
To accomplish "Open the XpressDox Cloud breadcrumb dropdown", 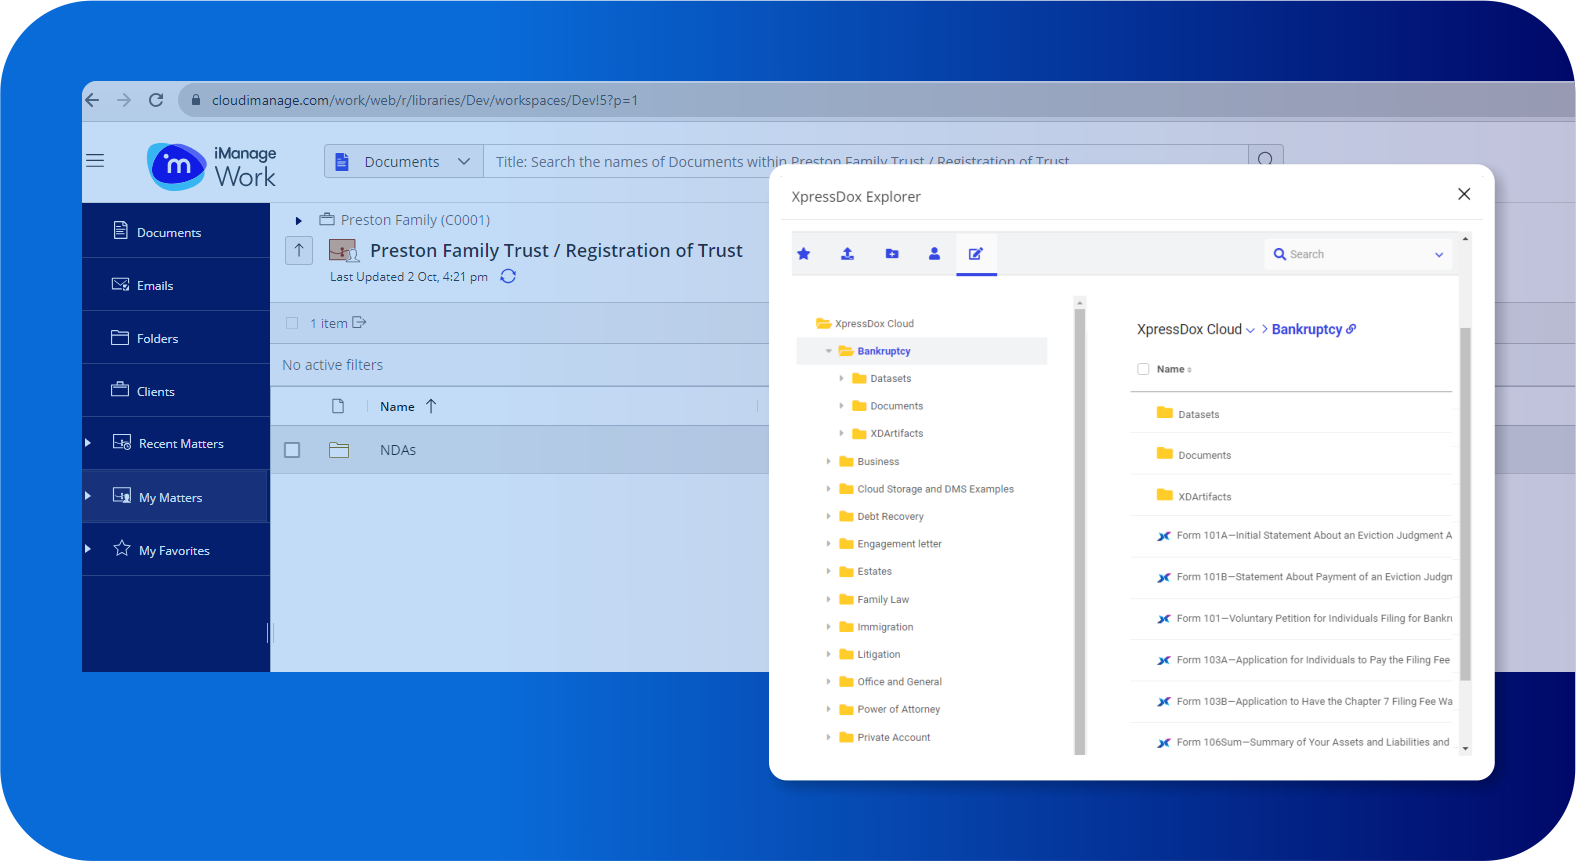I will tap(1250, 330).
